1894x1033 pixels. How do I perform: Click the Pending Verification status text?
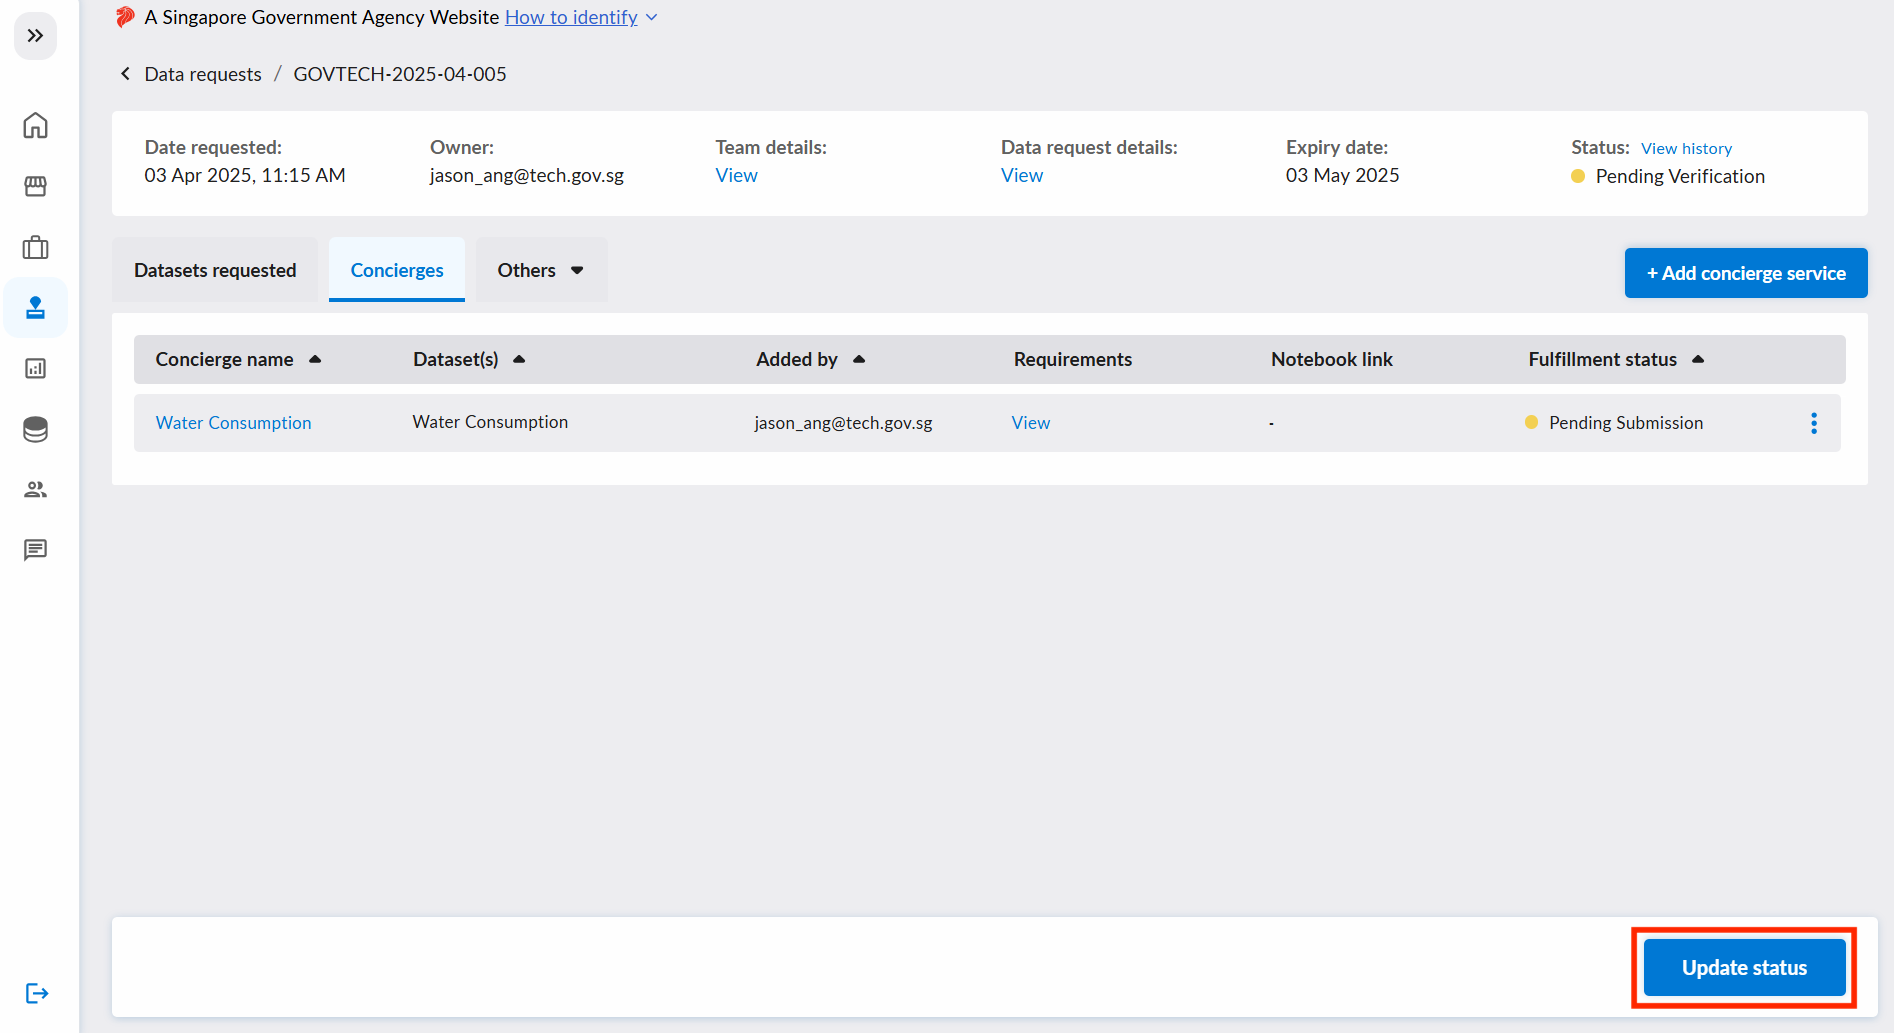pyautogui.click(x=1680, y=176)
